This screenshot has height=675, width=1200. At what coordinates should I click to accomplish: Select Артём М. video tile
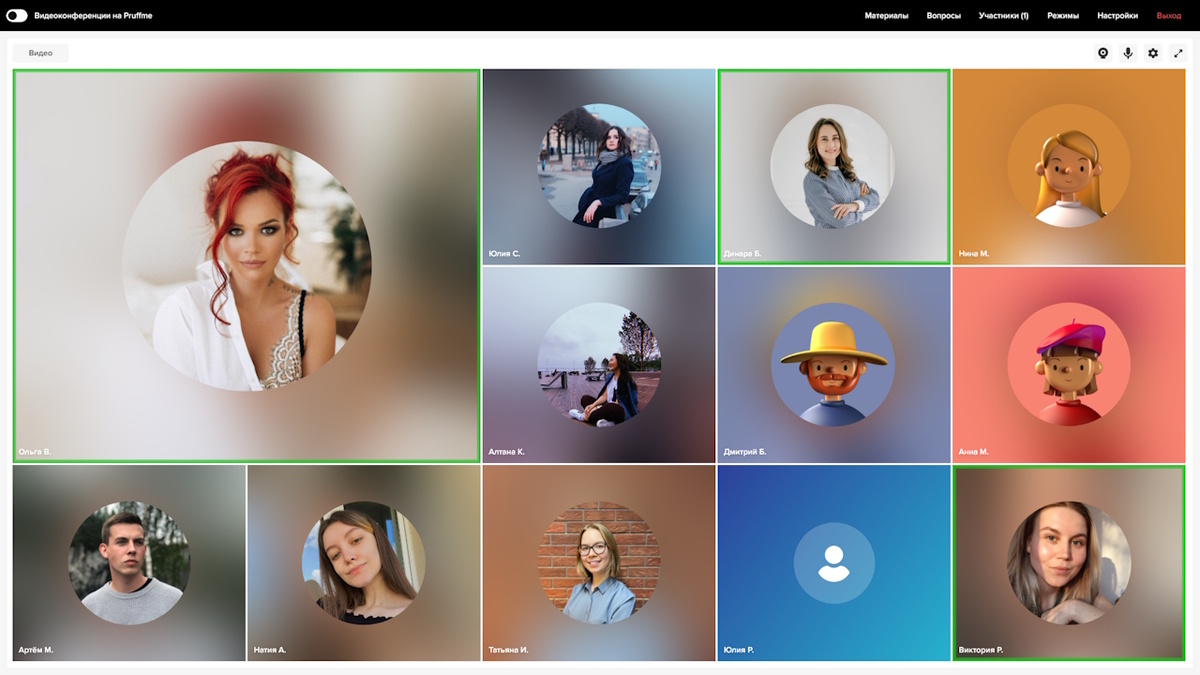click(x=129, y=563)
